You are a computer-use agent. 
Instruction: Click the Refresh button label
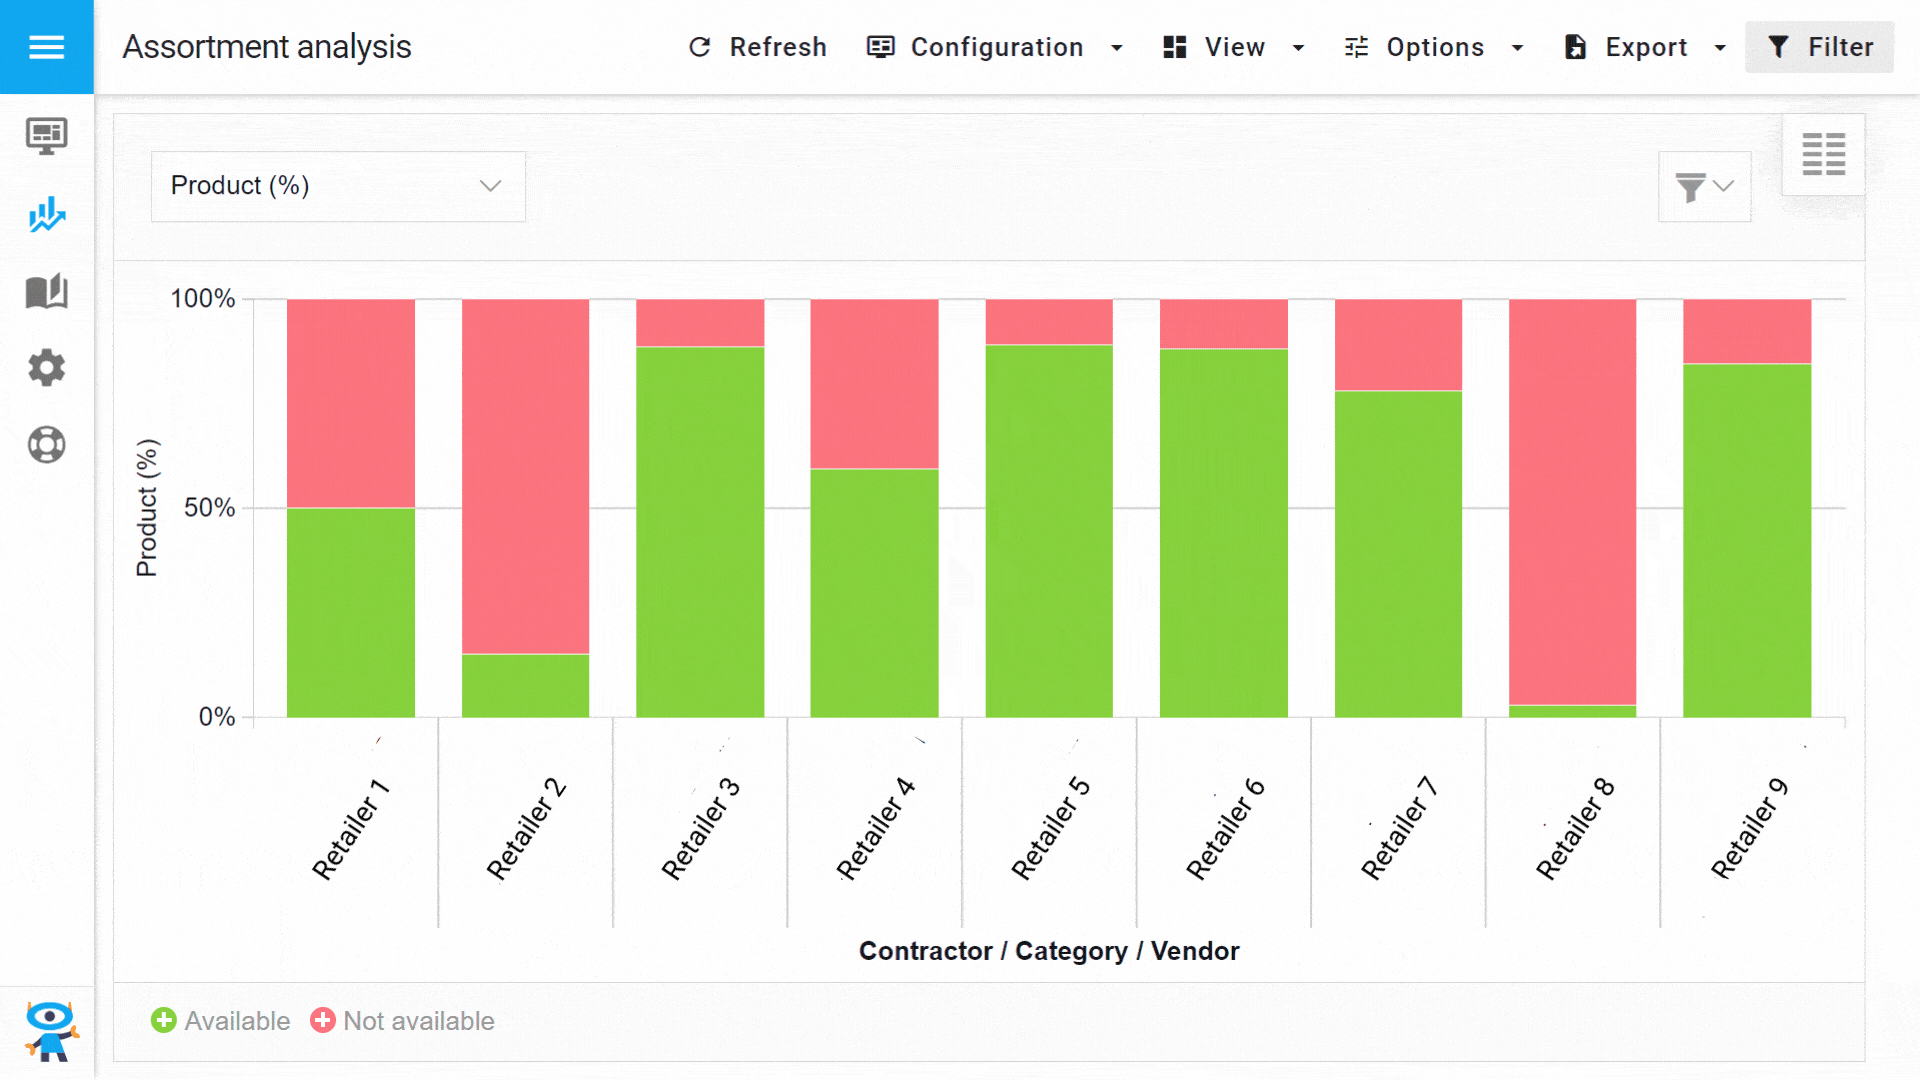coord(778,47)
